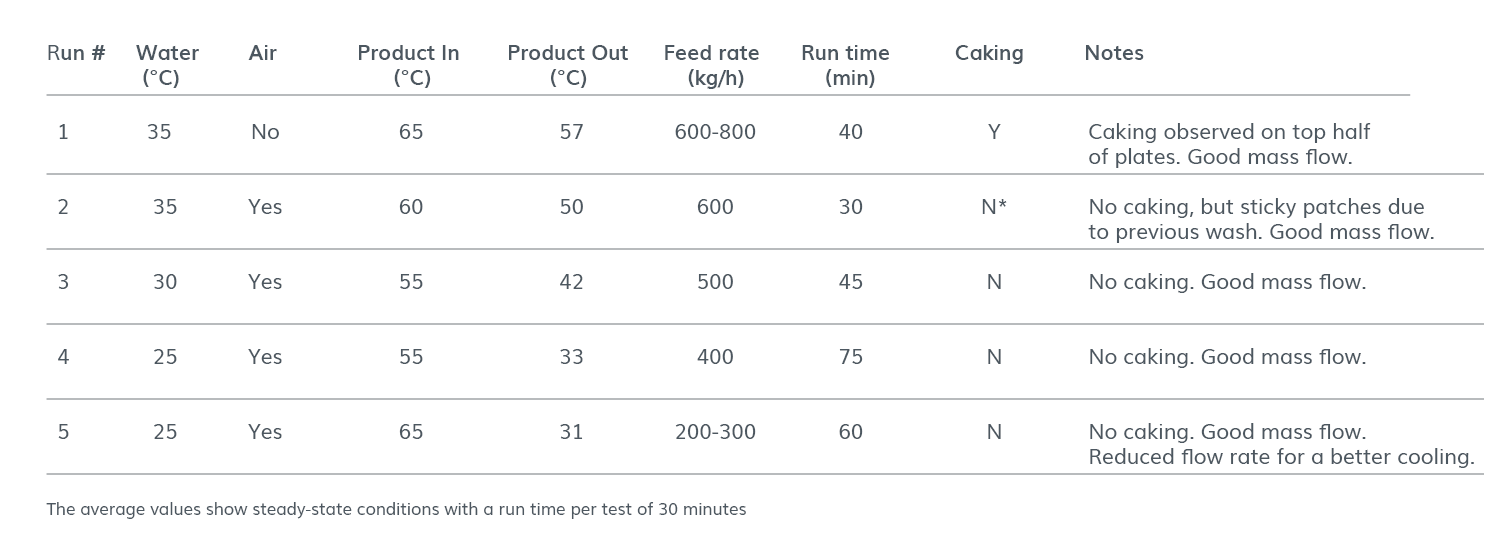Click the "Run time (min)" column header

845,65
